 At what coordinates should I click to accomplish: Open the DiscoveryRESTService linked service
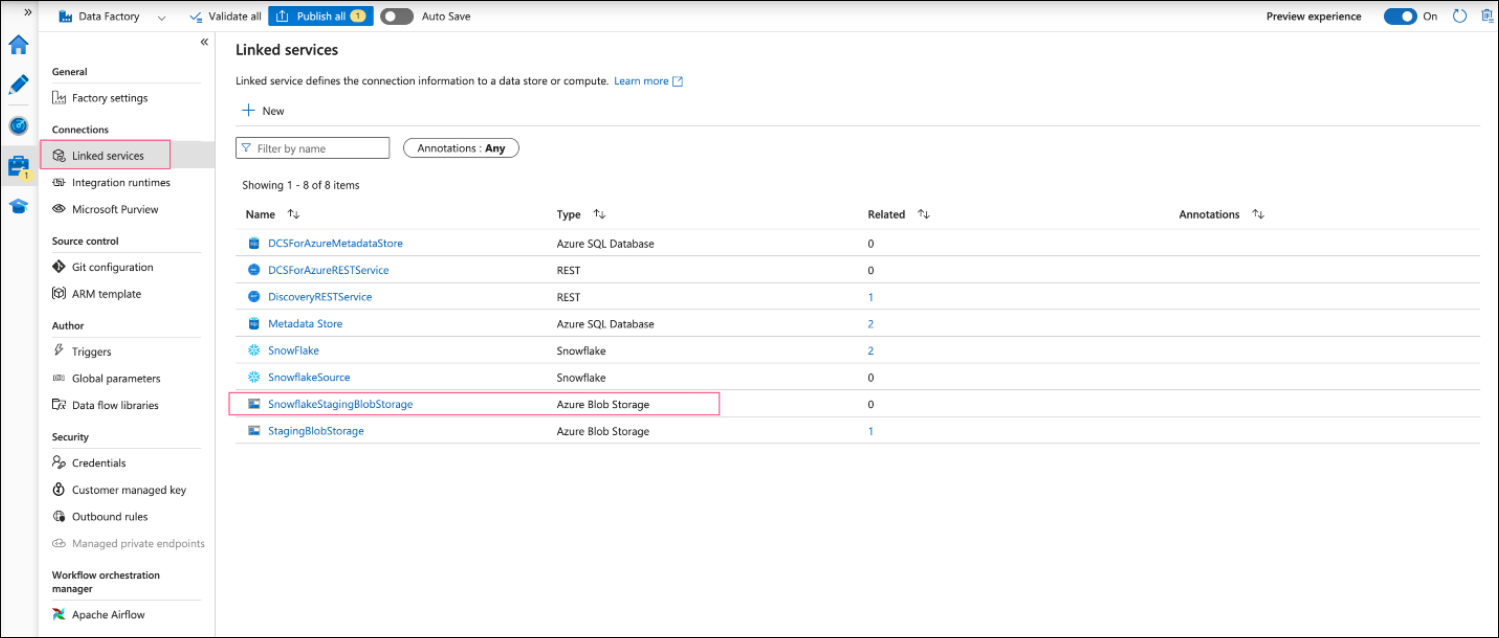point(320,297)
